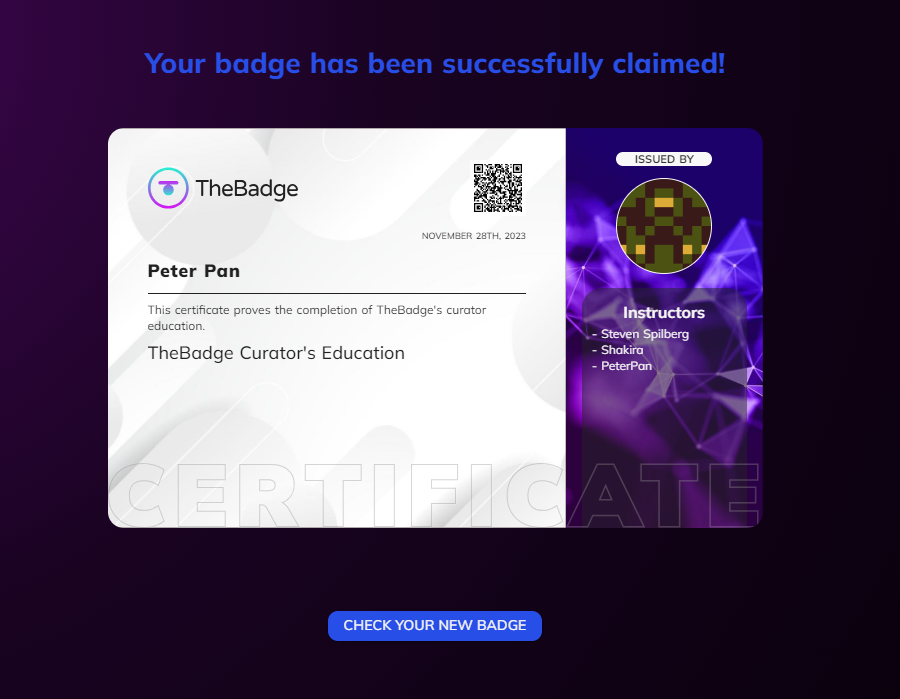Image resolution: width=900 pixels, height=699 pixels.
Task: Select PeterPan in instructors list
Action: [x=626, y=366]
